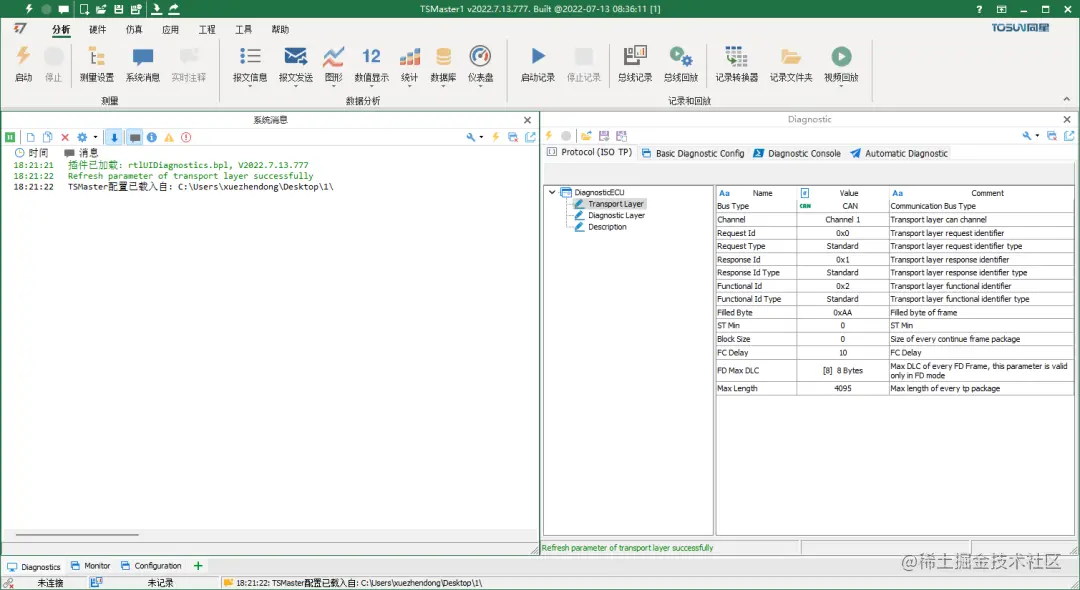The height and width of the screenshot is (590, 1080).
Task: Toggle gray message bubble filter in 系统消息 toolbar
Action: 134,137
